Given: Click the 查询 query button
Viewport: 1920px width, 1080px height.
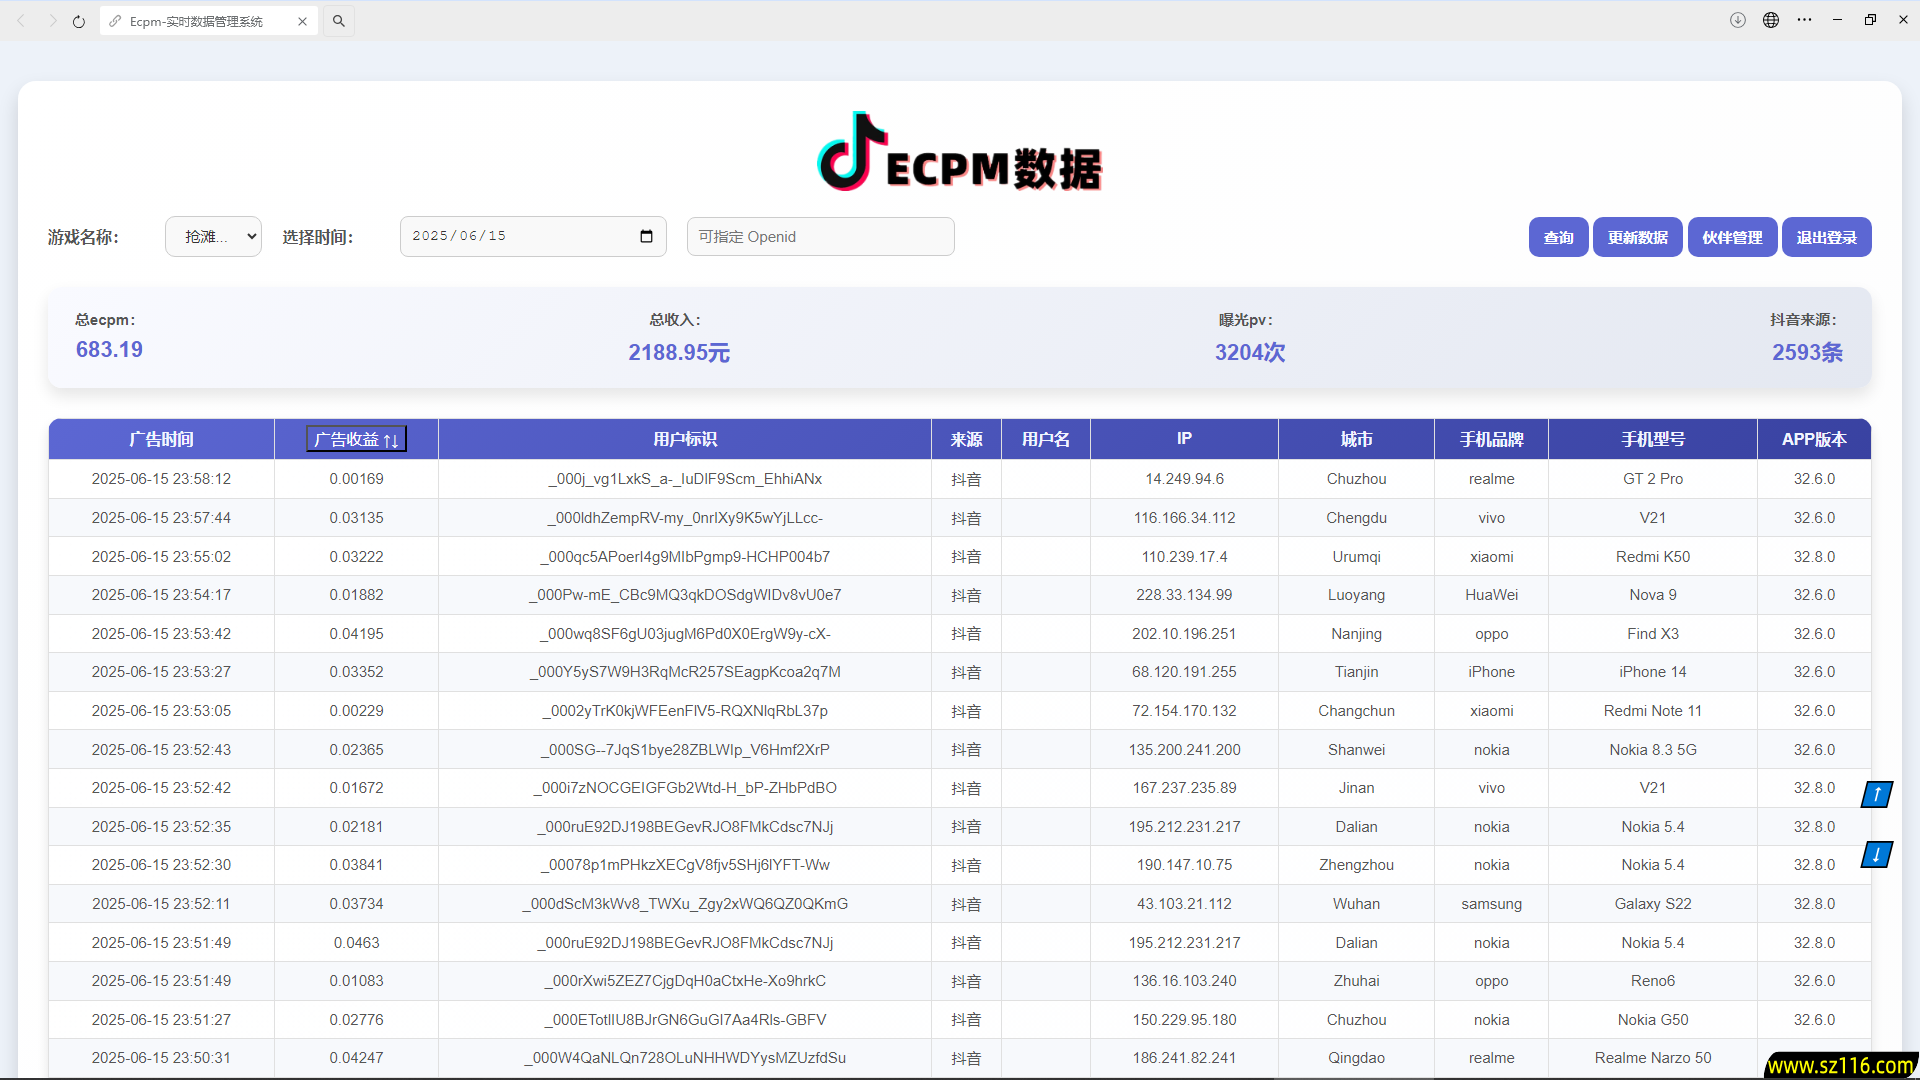Looking at the screenshot, I should click(x=1558, y=237).
